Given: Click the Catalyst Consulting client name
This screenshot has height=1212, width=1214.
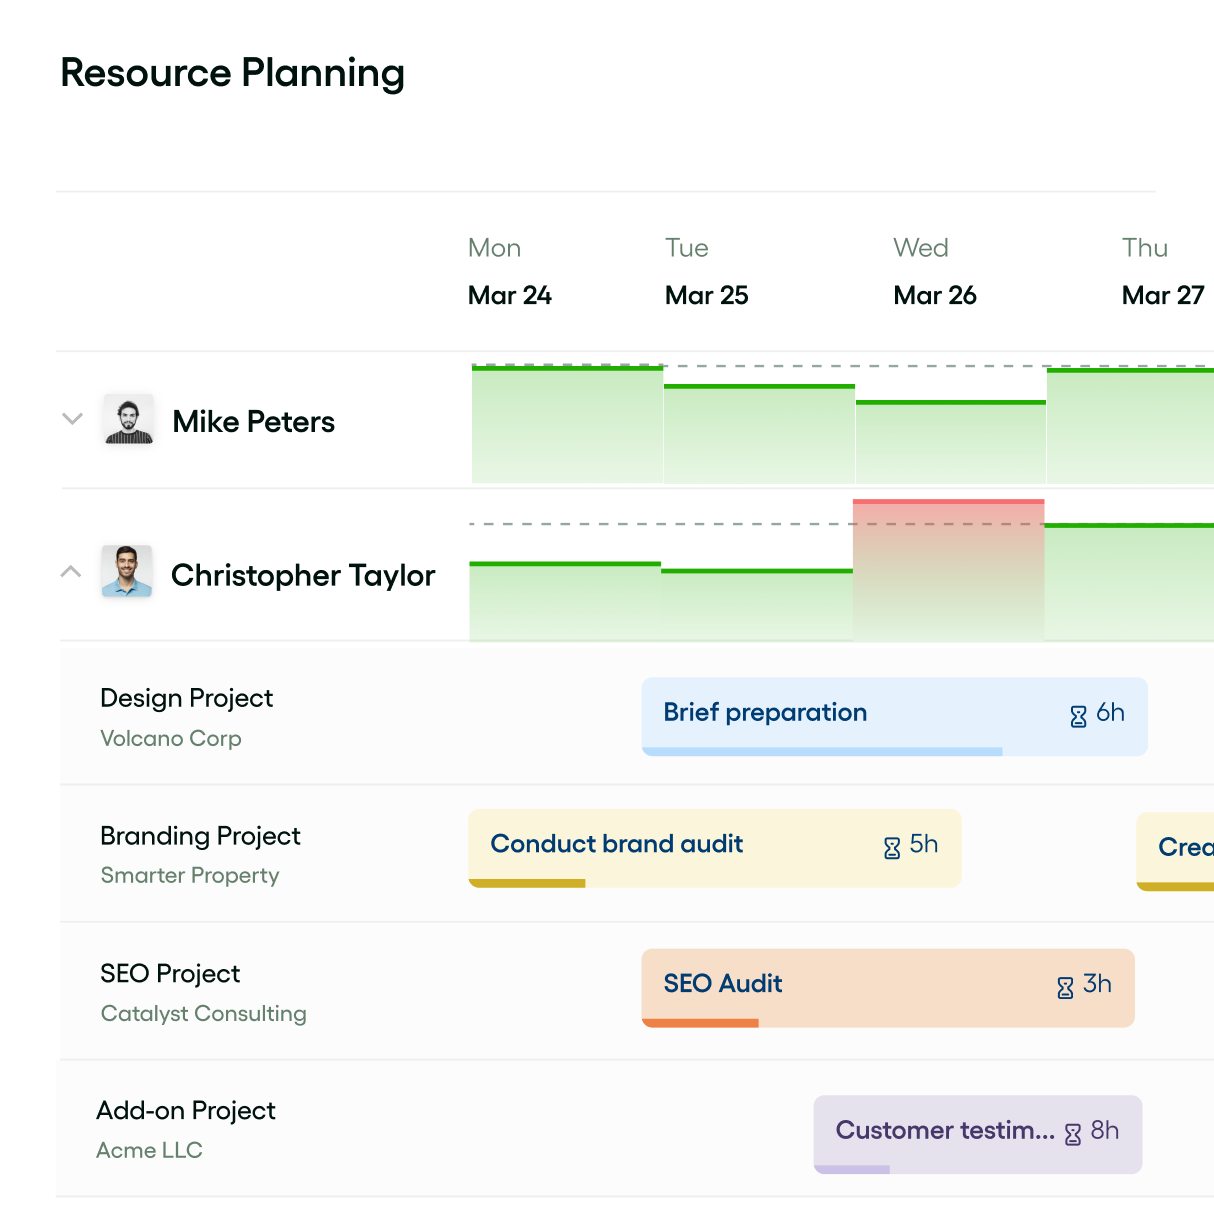Looking at the screenshot, I should pyautogui.click(x=203, y=1013).
